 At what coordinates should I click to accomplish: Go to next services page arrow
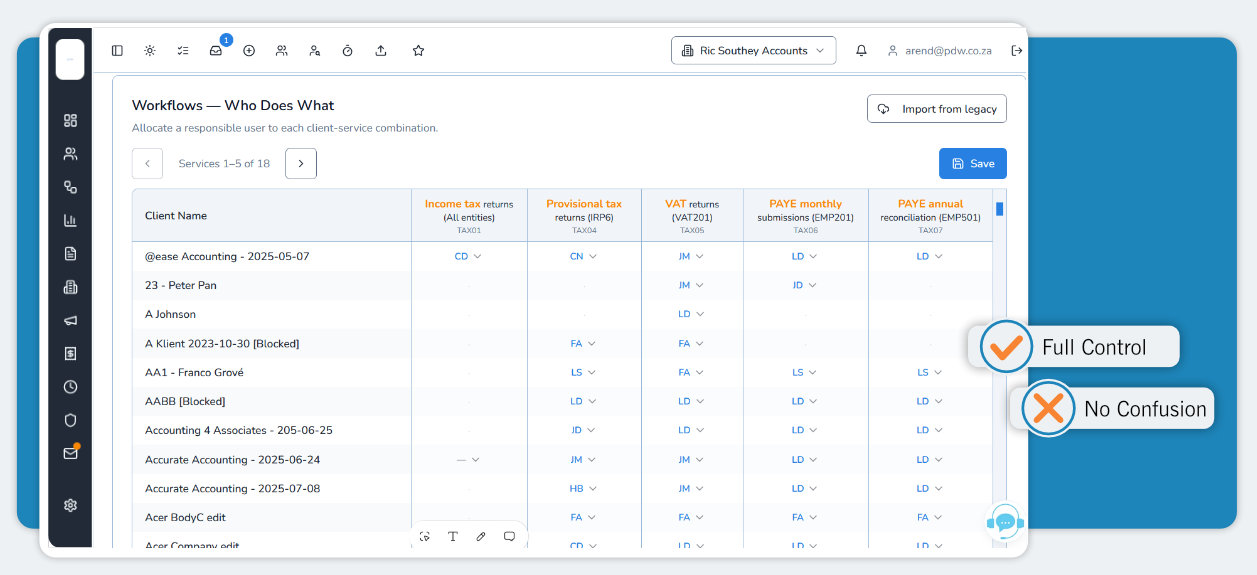point(301,164)
